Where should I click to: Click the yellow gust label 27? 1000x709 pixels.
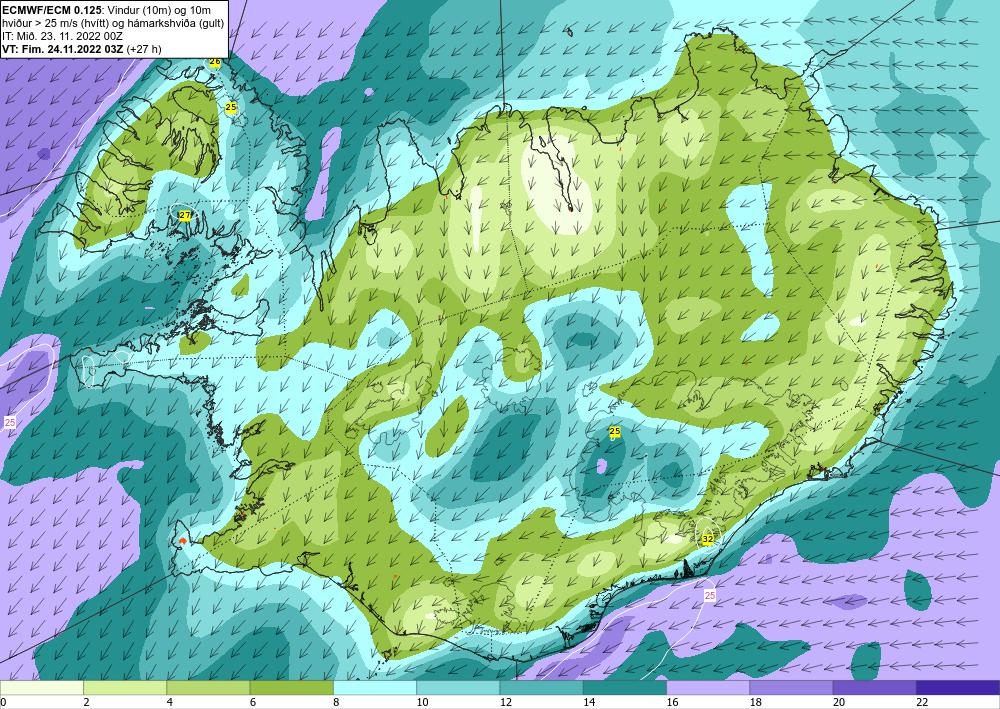coord(185,216)
